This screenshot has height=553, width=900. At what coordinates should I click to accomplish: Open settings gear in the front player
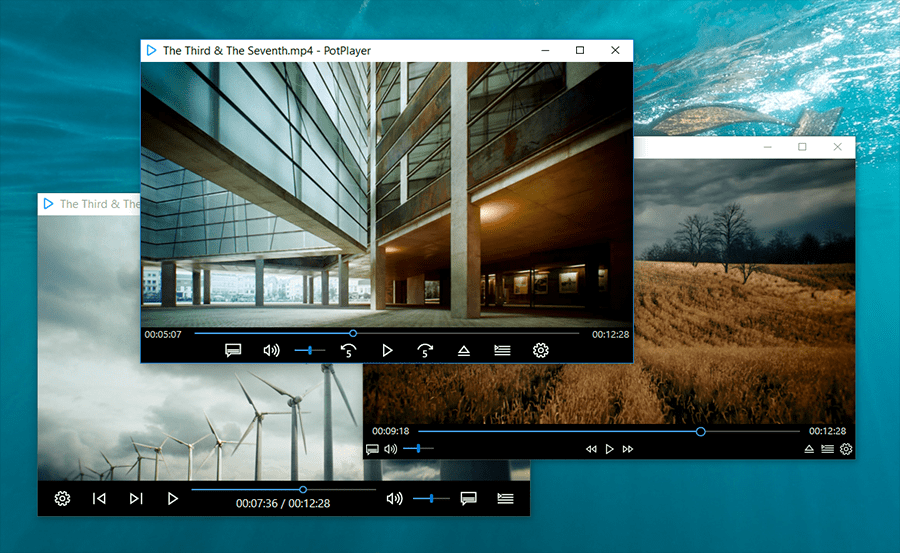tap(541, 350)
